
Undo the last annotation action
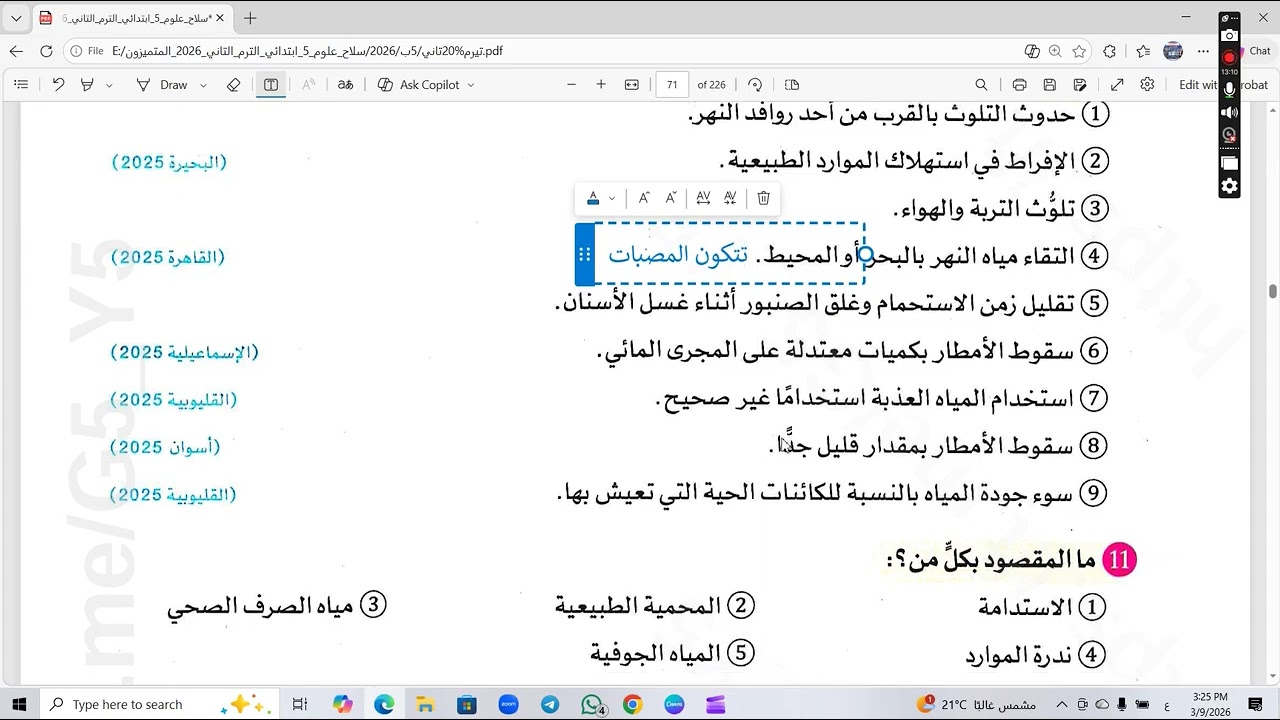coord(58,85)
